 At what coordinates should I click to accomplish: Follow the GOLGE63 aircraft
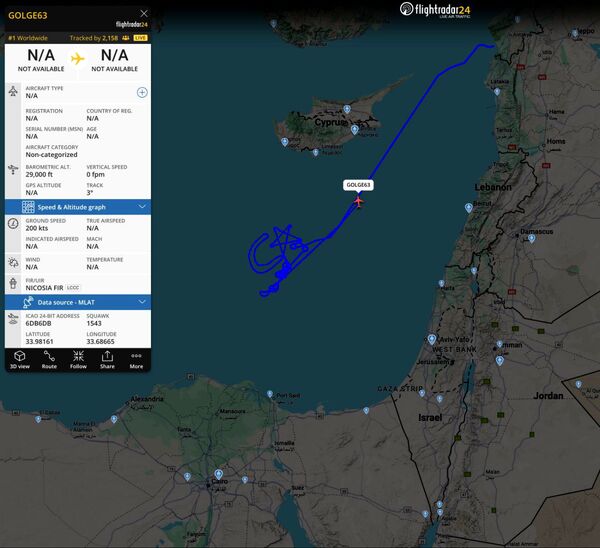[x=78, y=360]
